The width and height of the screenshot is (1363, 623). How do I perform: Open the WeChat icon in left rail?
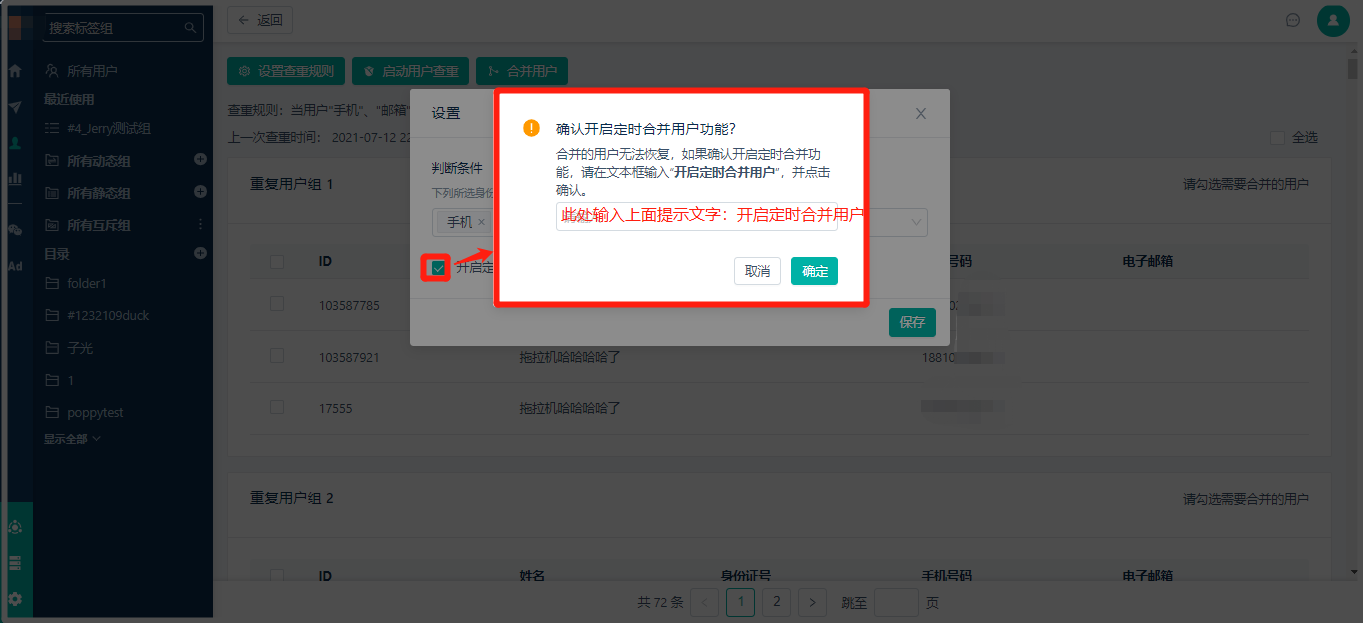click(x=15, y=230)
